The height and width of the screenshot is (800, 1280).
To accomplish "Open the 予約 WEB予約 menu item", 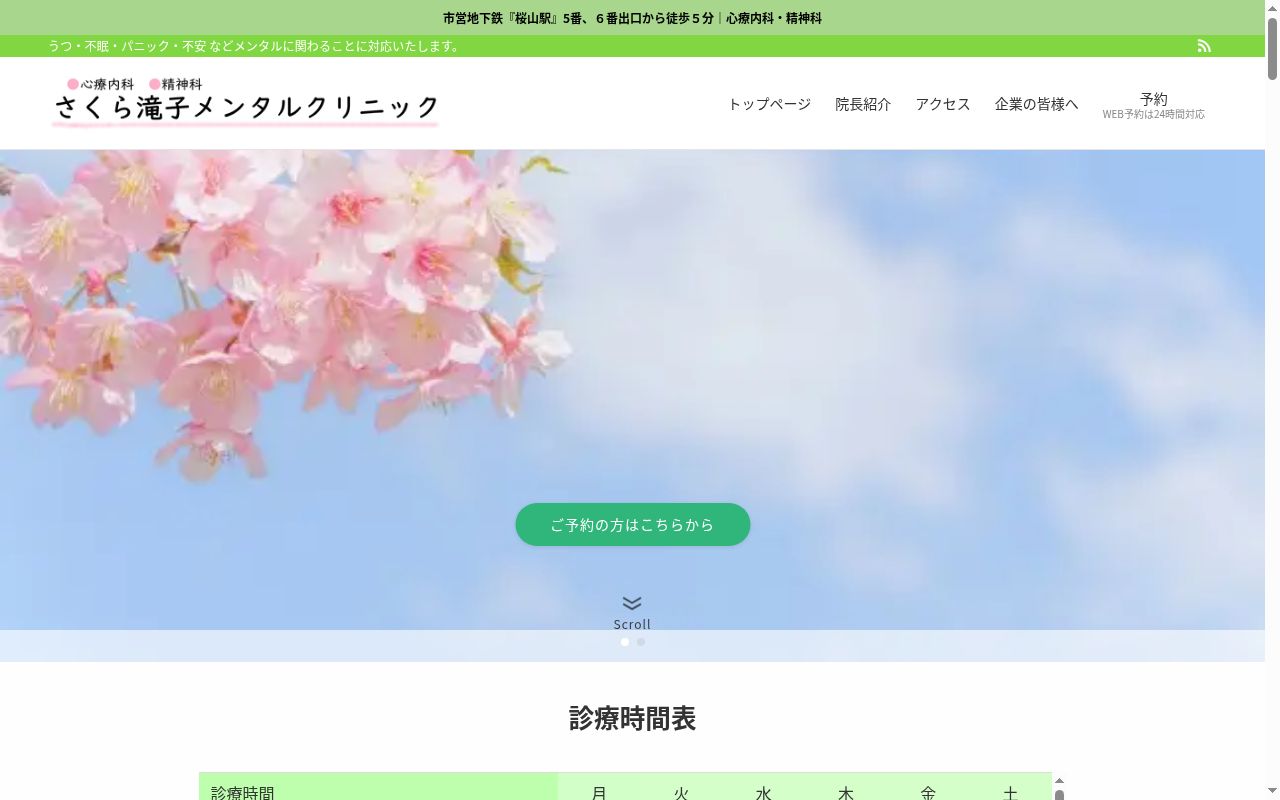I will click(x=1153, y=105).
